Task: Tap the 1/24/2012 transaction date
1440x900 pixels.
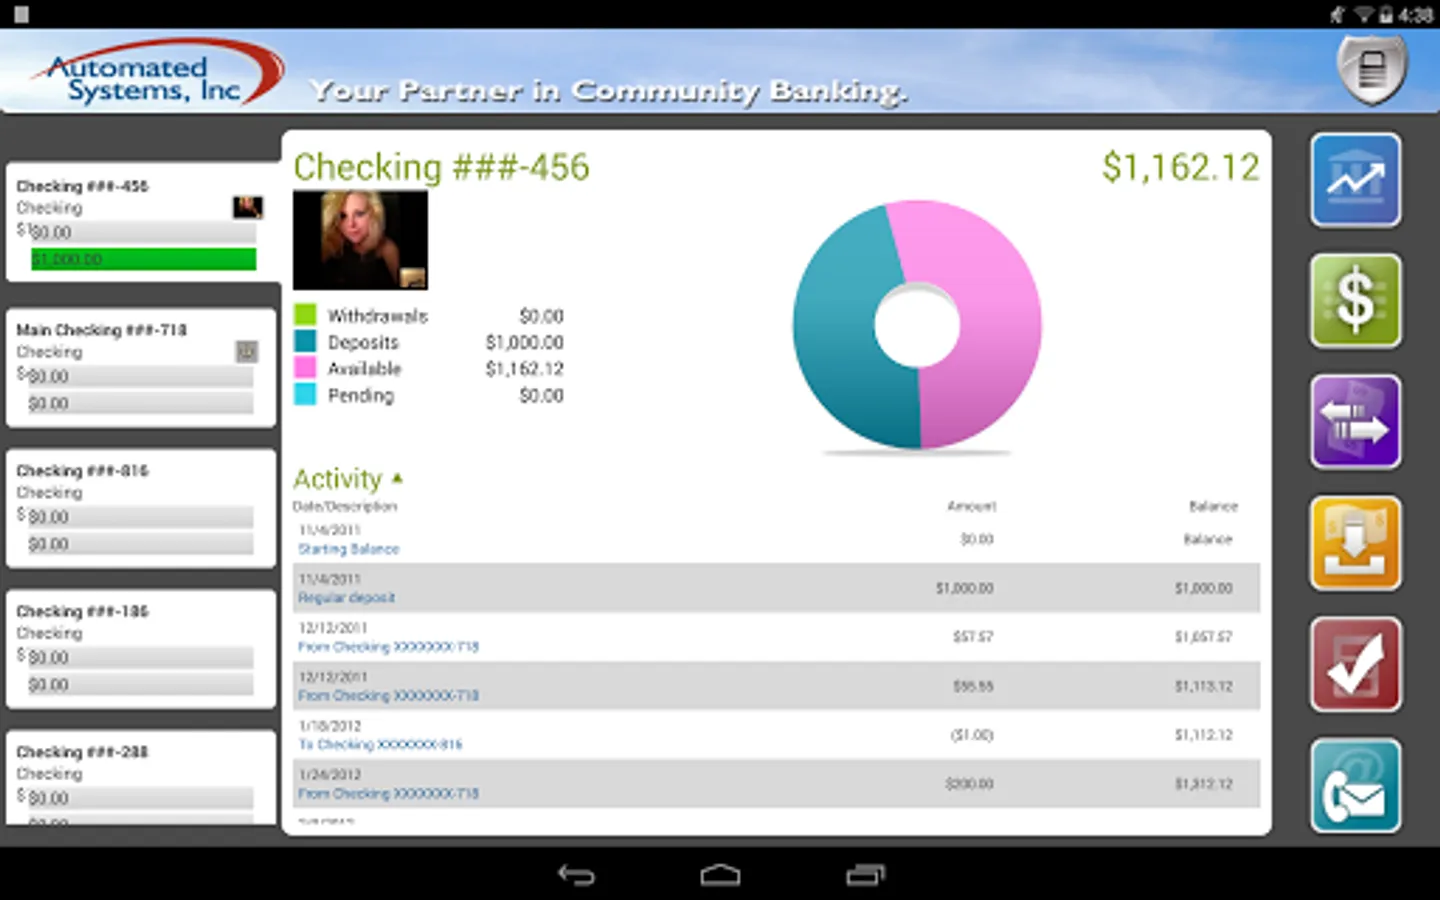Action: [x=330, y=775]
